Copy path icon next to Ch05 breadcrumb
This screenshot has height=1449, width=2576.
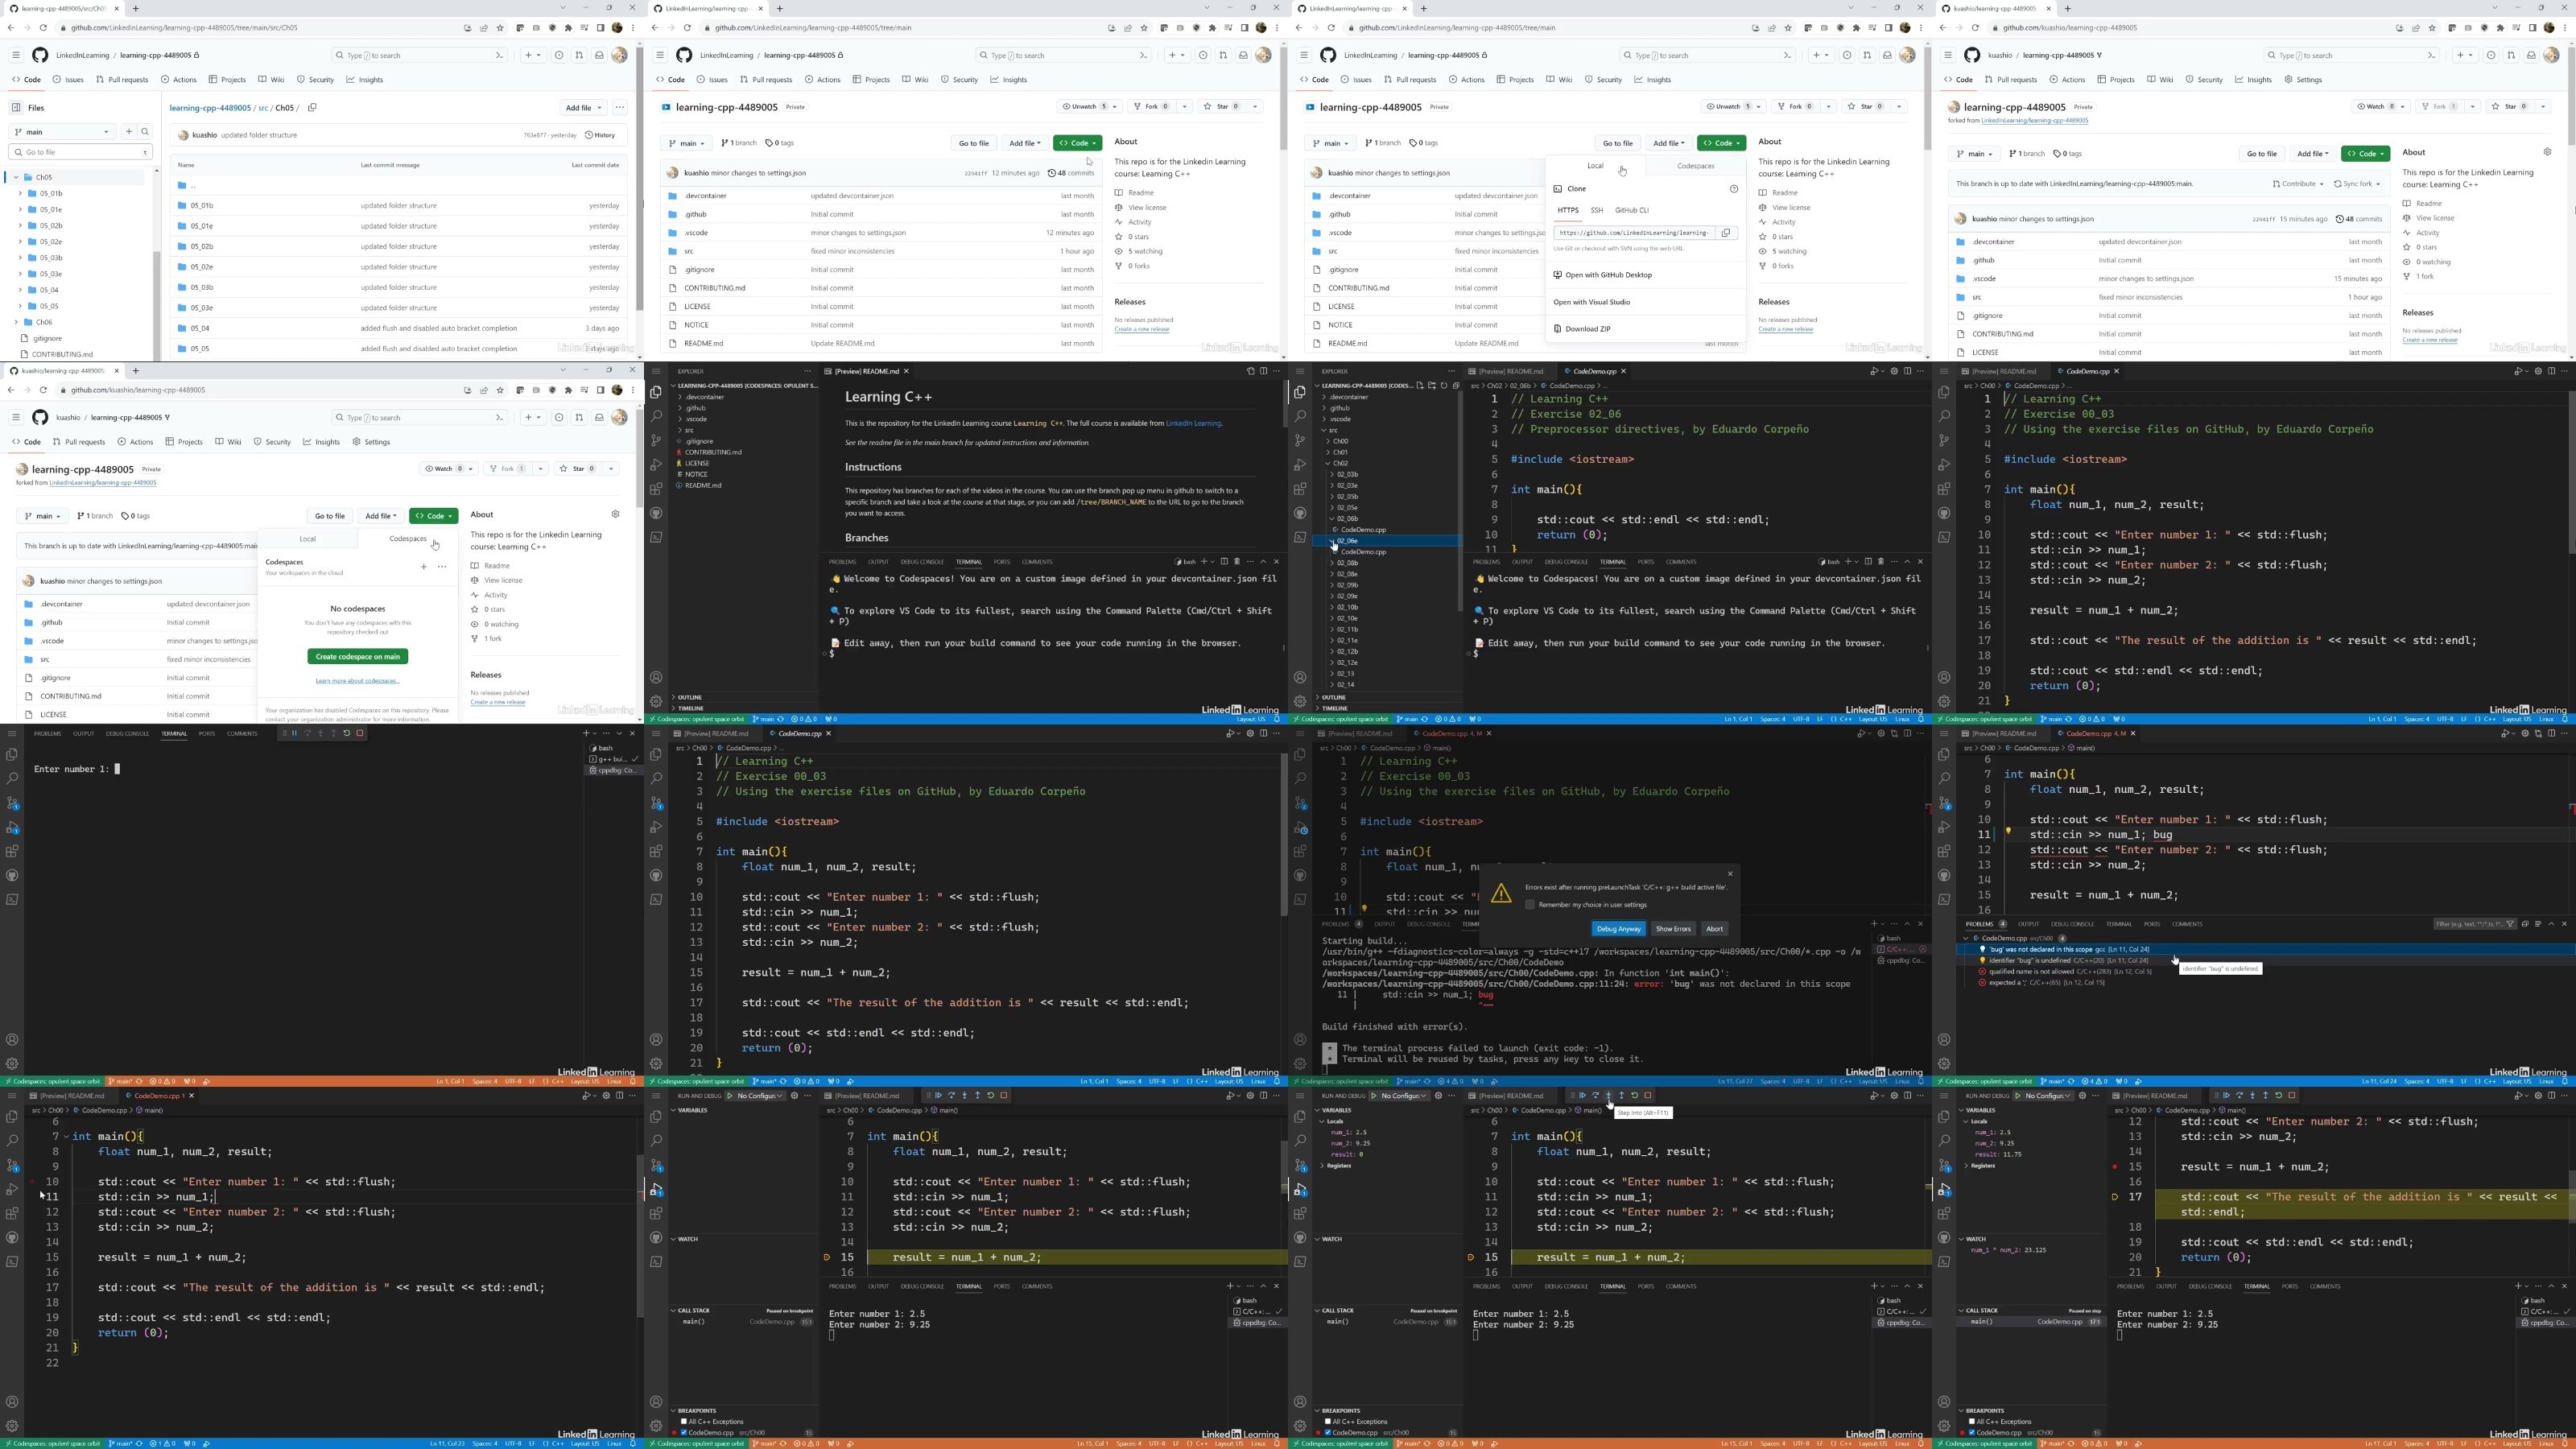[x=312, y=107]
